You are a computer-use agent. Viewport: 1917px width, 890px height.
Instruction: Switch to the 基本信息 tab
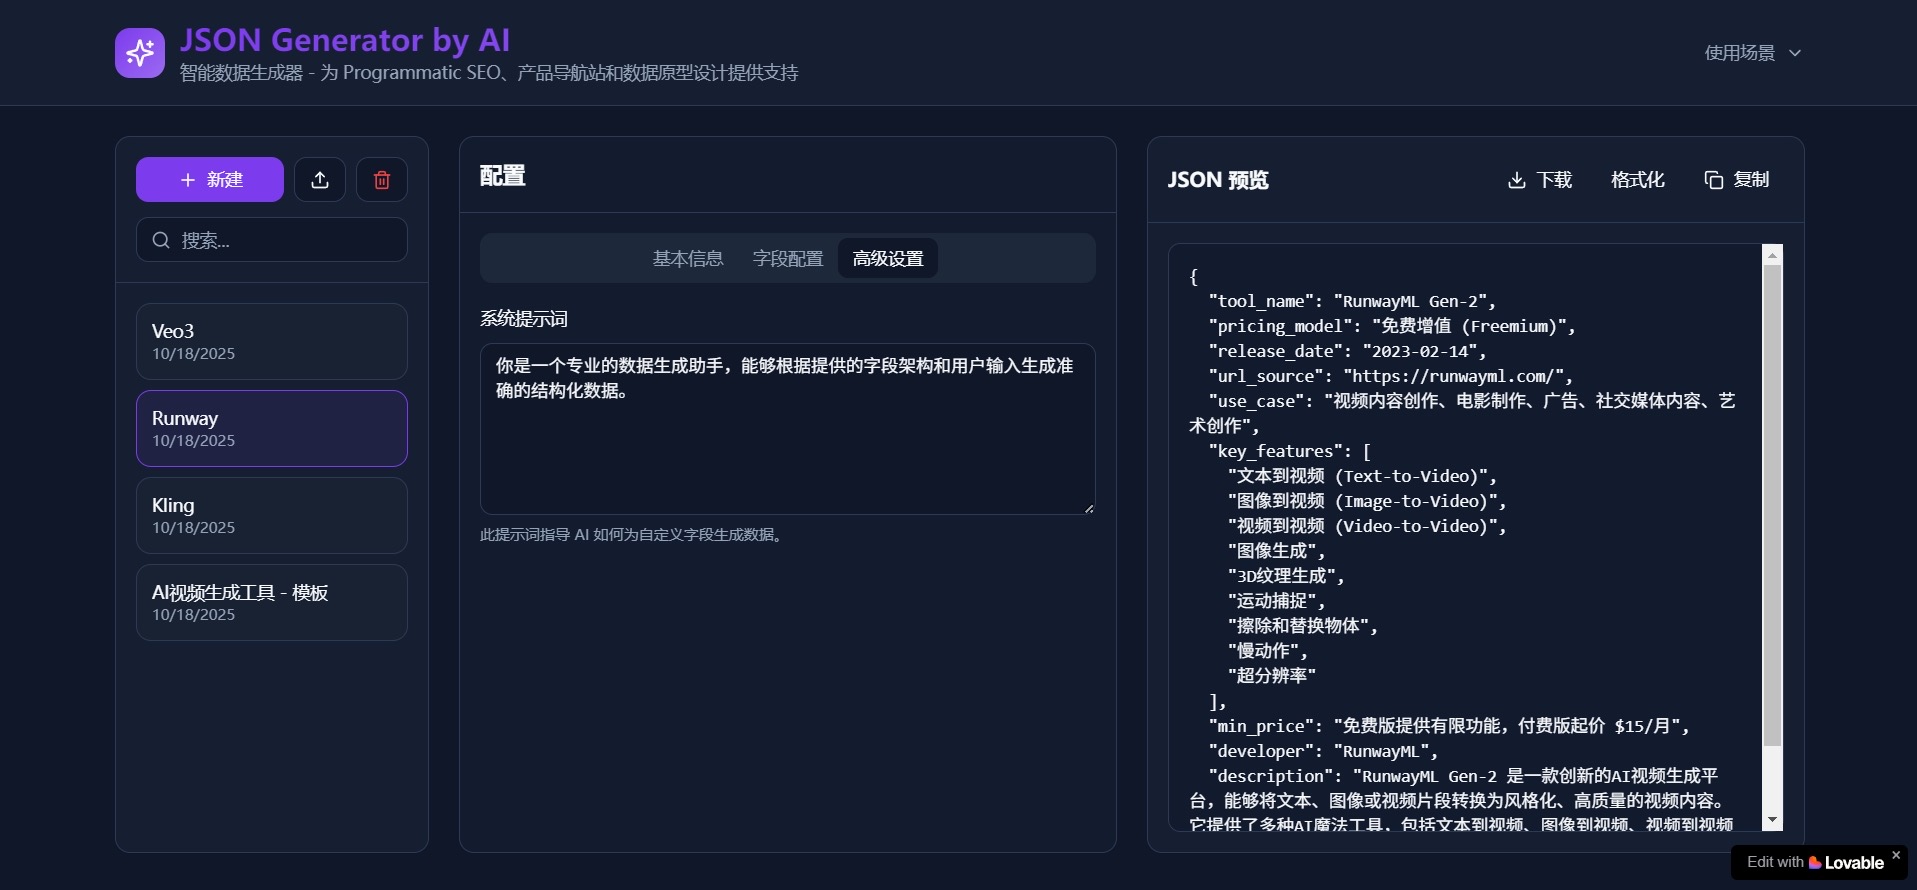688,259
